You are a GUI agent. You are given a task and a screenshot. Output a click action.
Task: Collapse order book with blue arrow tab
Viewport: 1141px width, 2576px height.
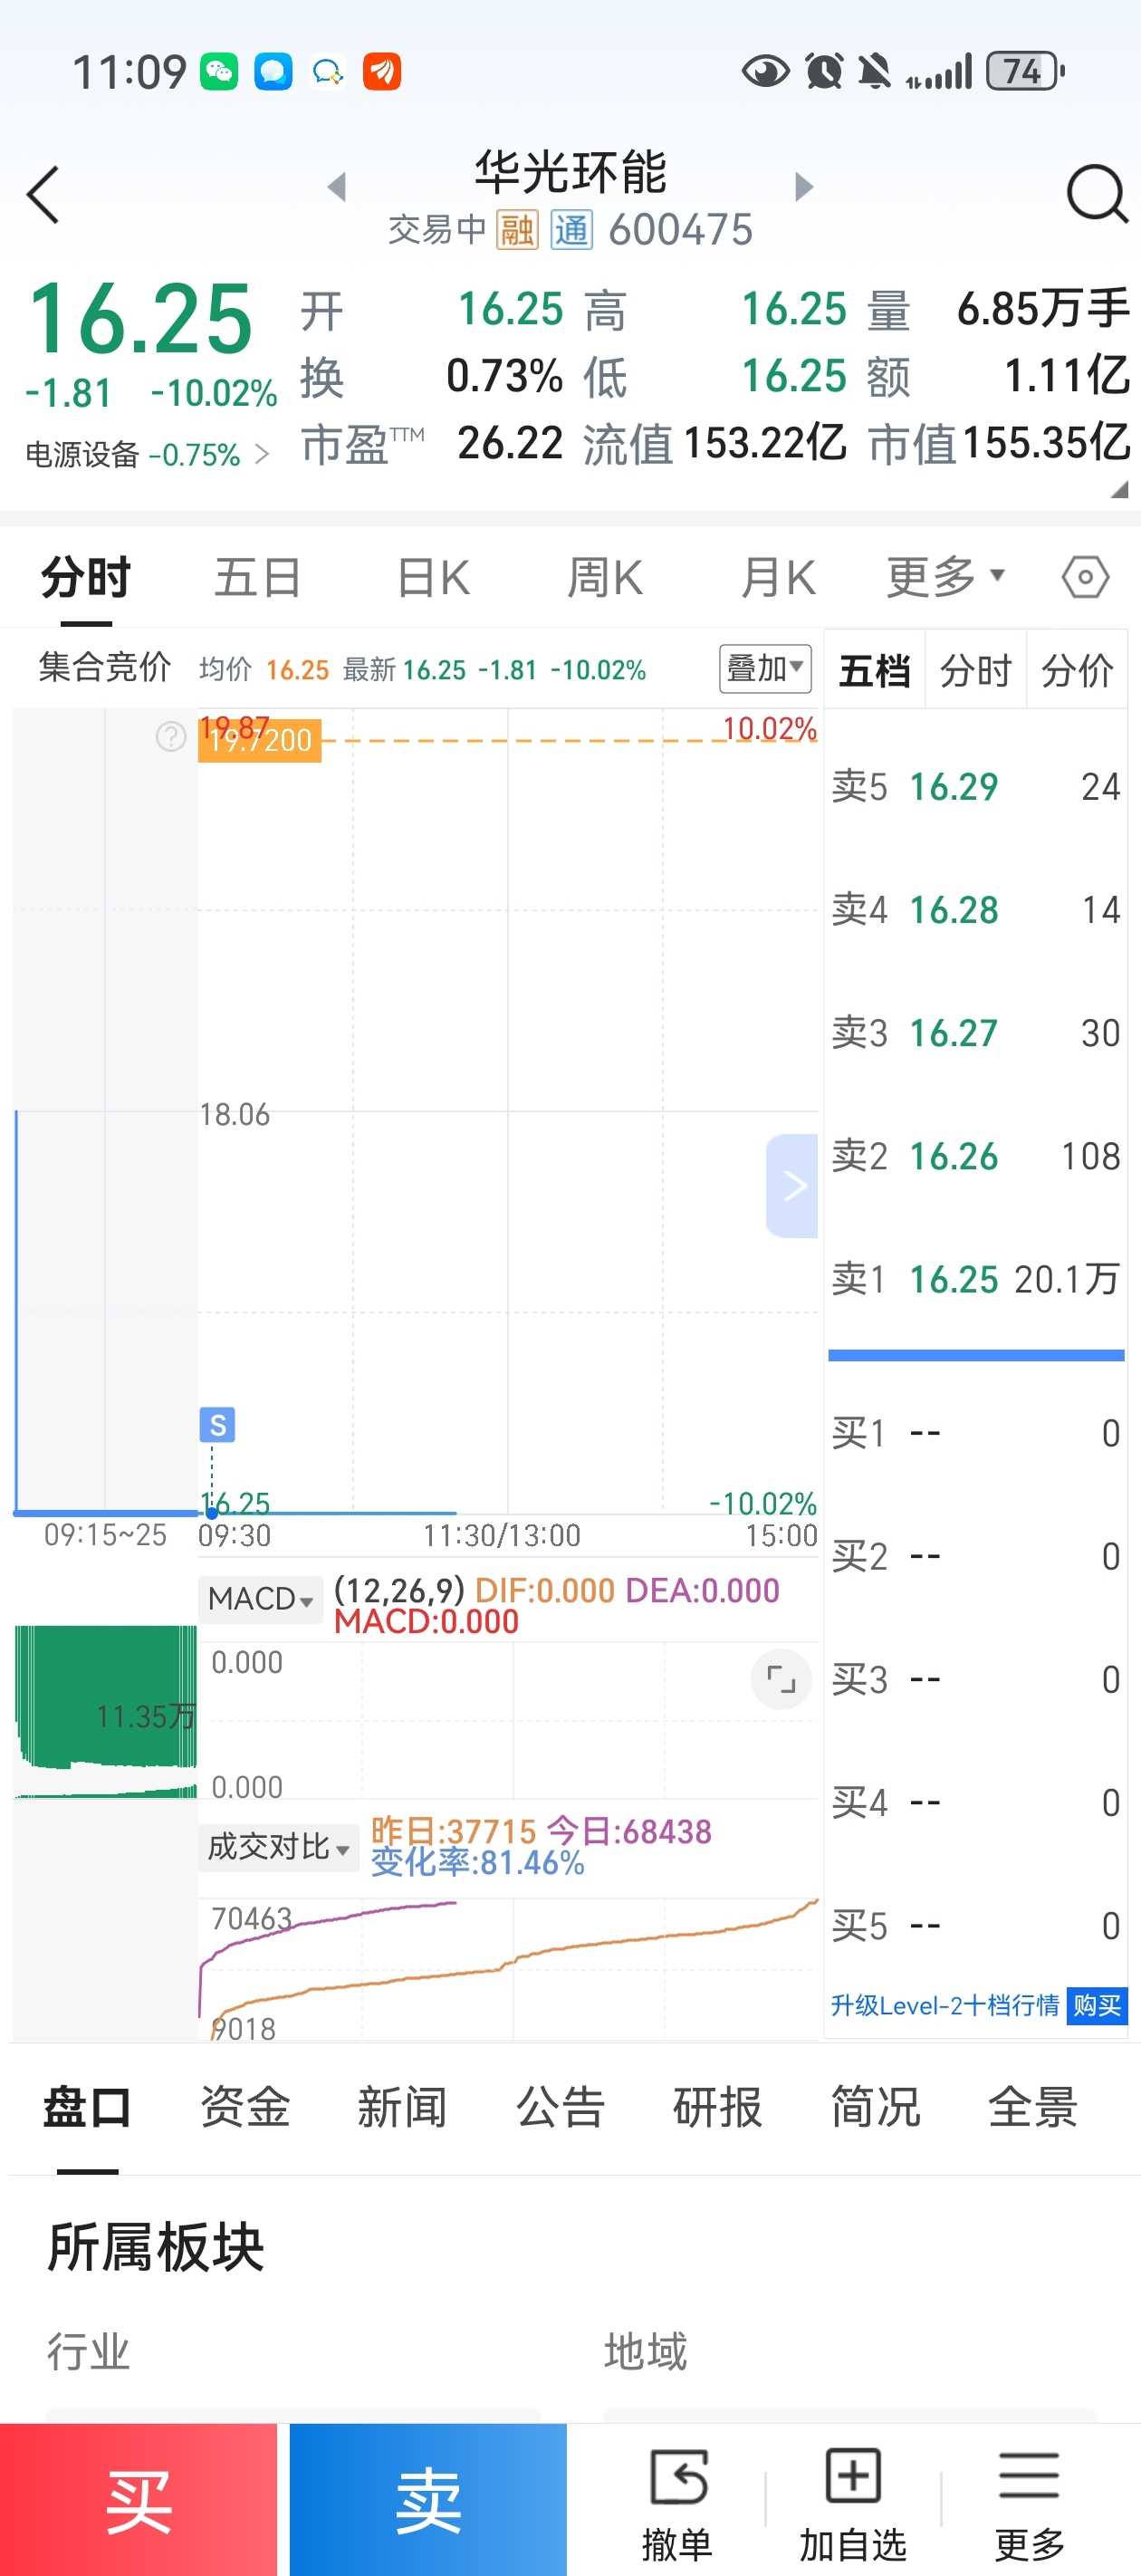tap(792, 1185)
